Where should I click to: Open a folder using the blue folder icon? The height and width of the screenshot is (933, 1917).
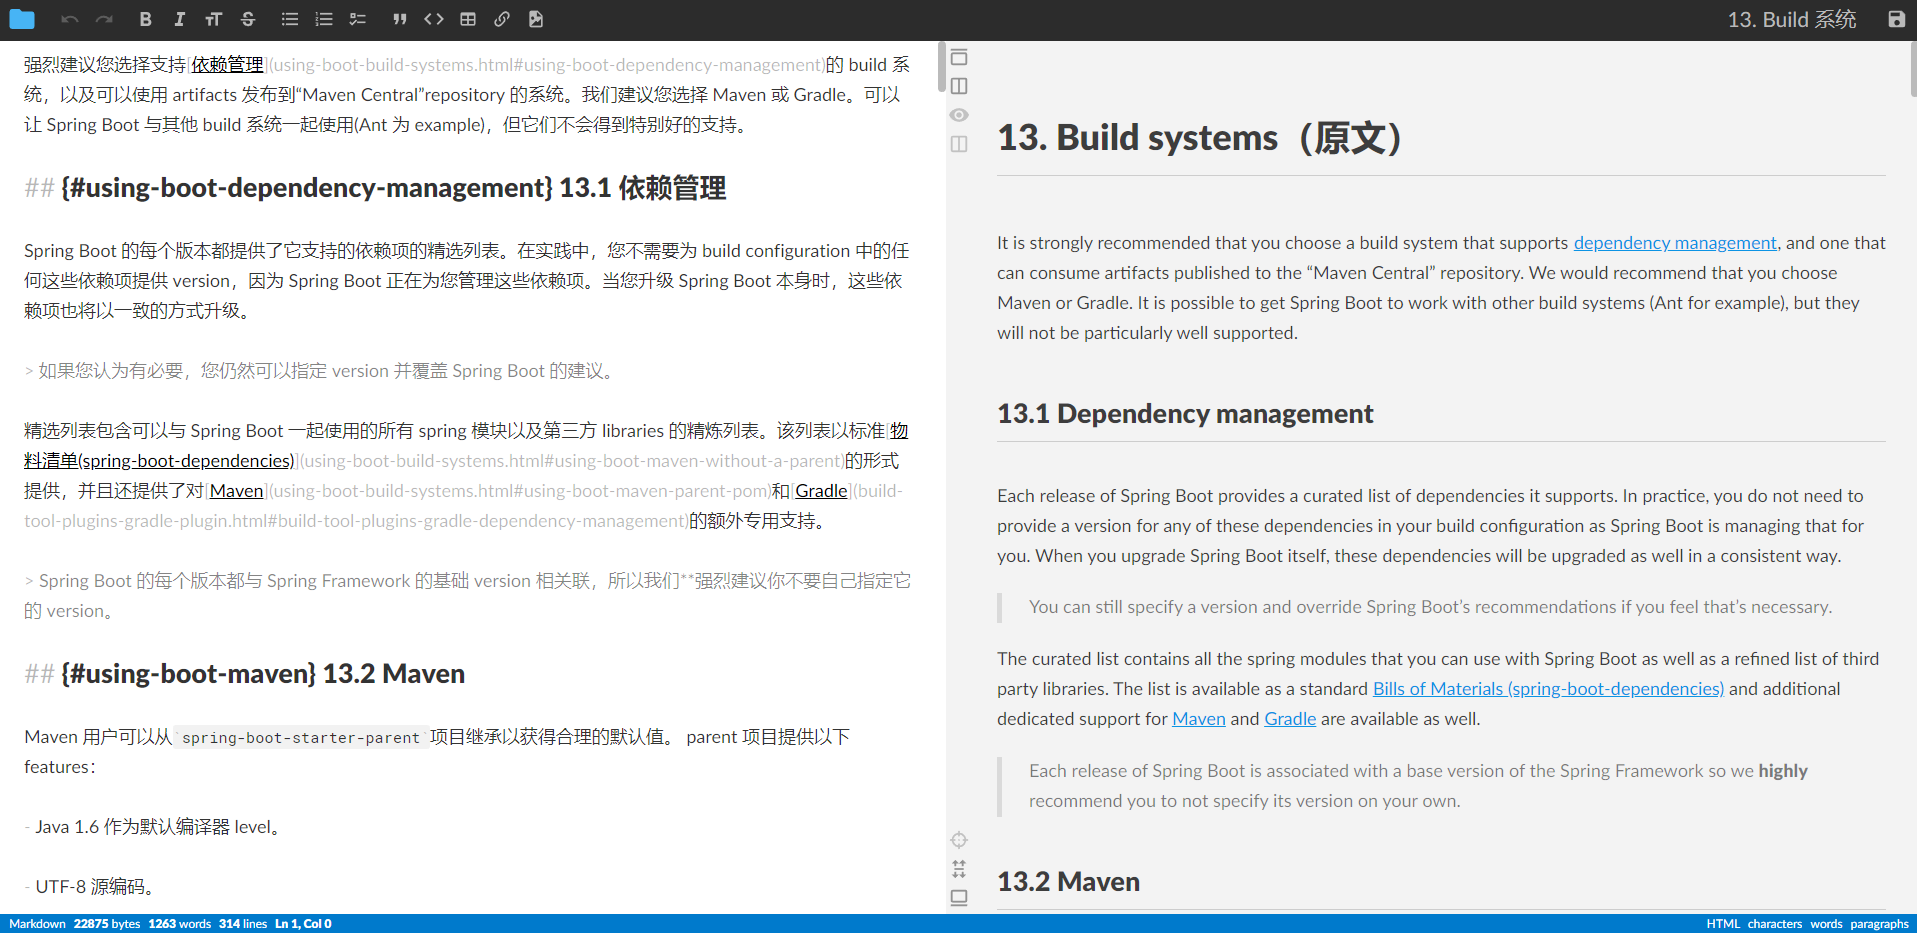[22, 19]
